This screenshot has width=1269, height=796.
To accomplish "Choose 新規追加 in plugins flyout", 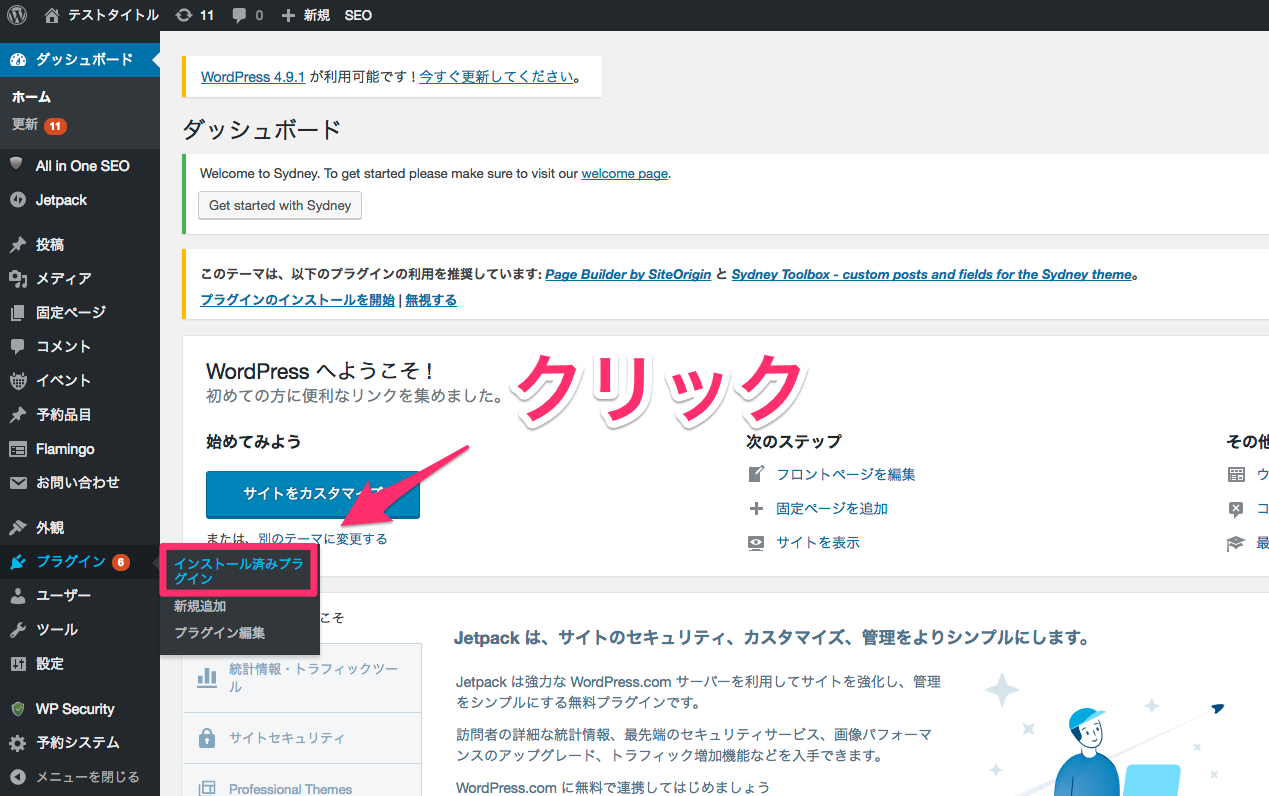I will 200,606.
